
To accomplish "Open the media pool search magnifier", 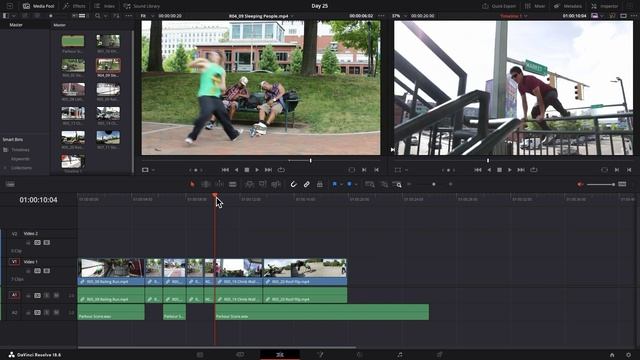I will [98, 16].
